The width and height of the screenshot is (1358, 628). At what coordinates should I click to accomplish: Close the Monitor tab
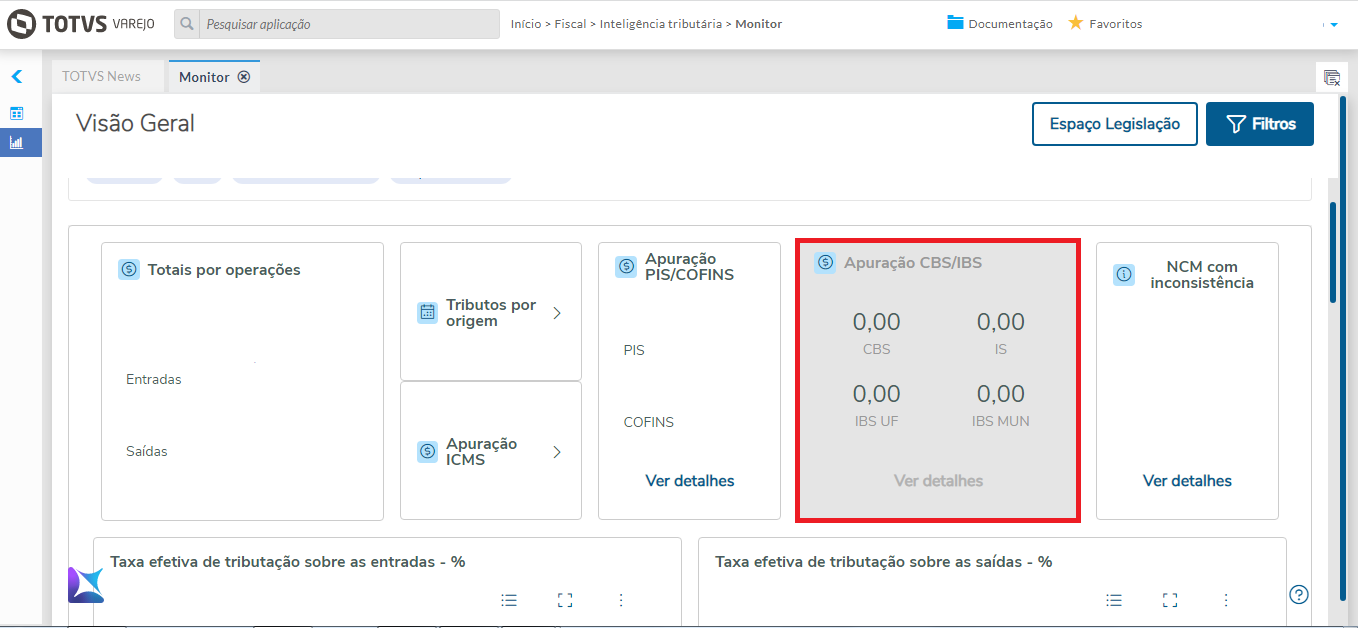point(244,77)
